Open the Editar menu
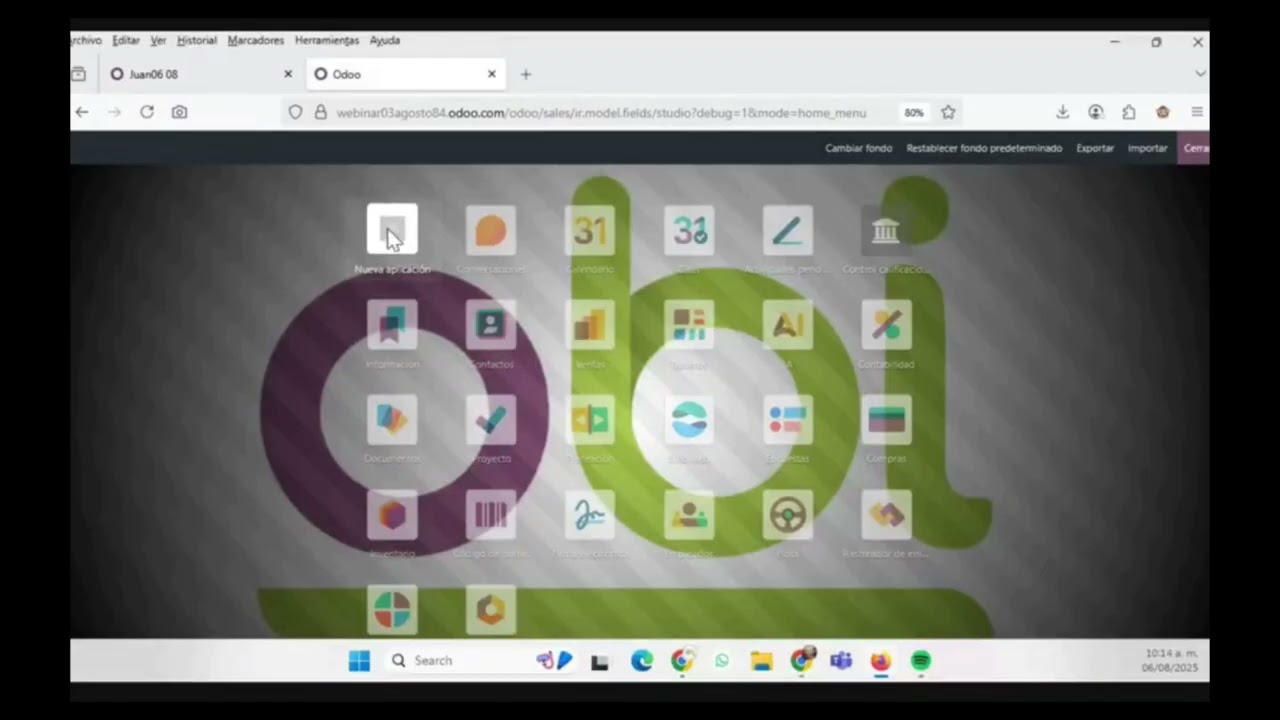 pos(126,40)
